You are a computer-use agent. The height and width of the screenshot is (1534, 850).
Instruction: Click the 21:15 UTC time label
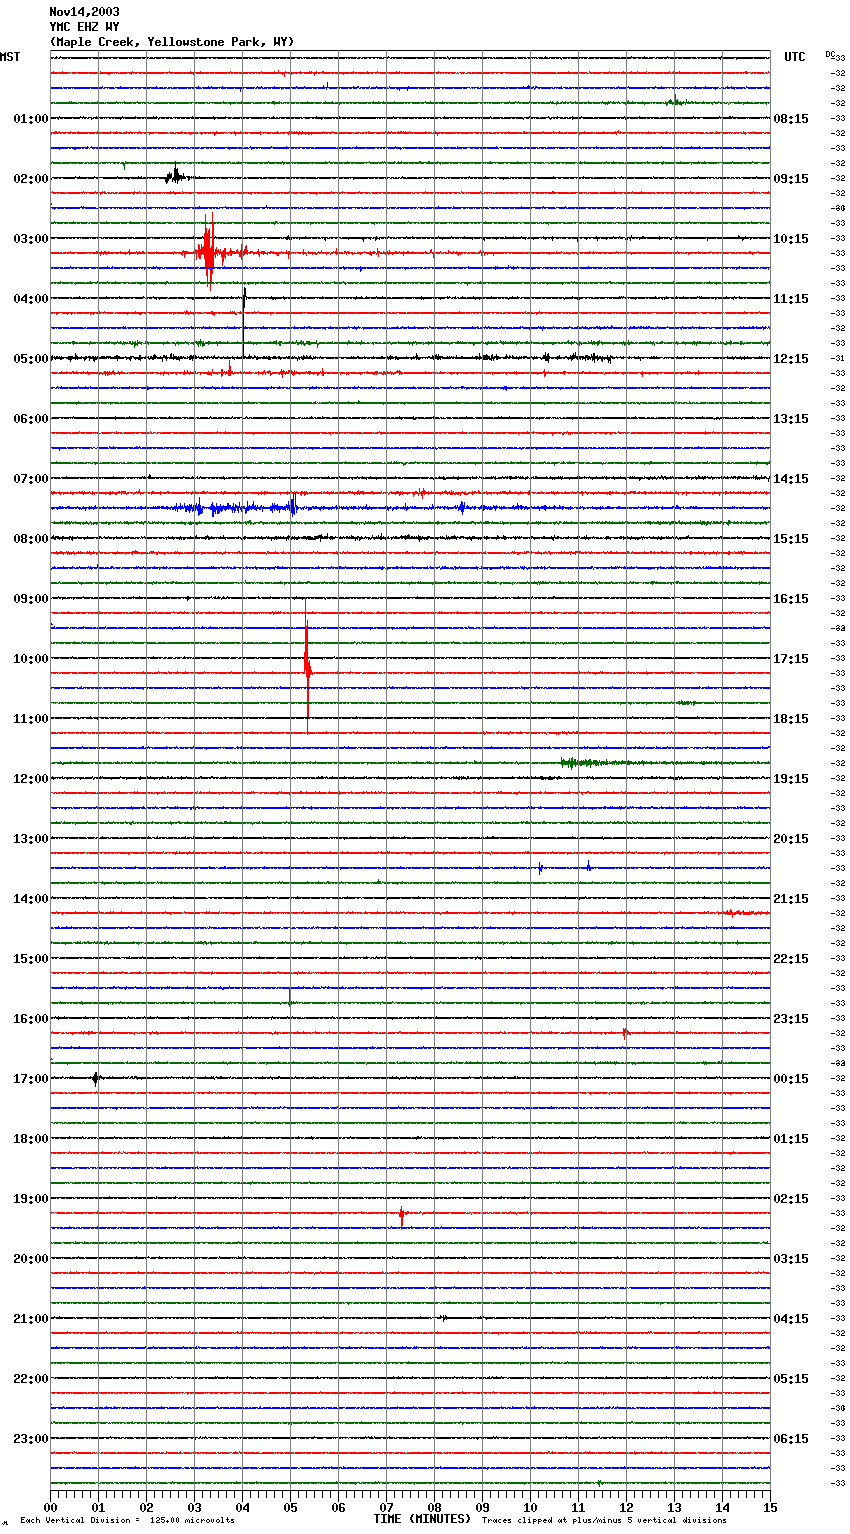coord(791,899)
